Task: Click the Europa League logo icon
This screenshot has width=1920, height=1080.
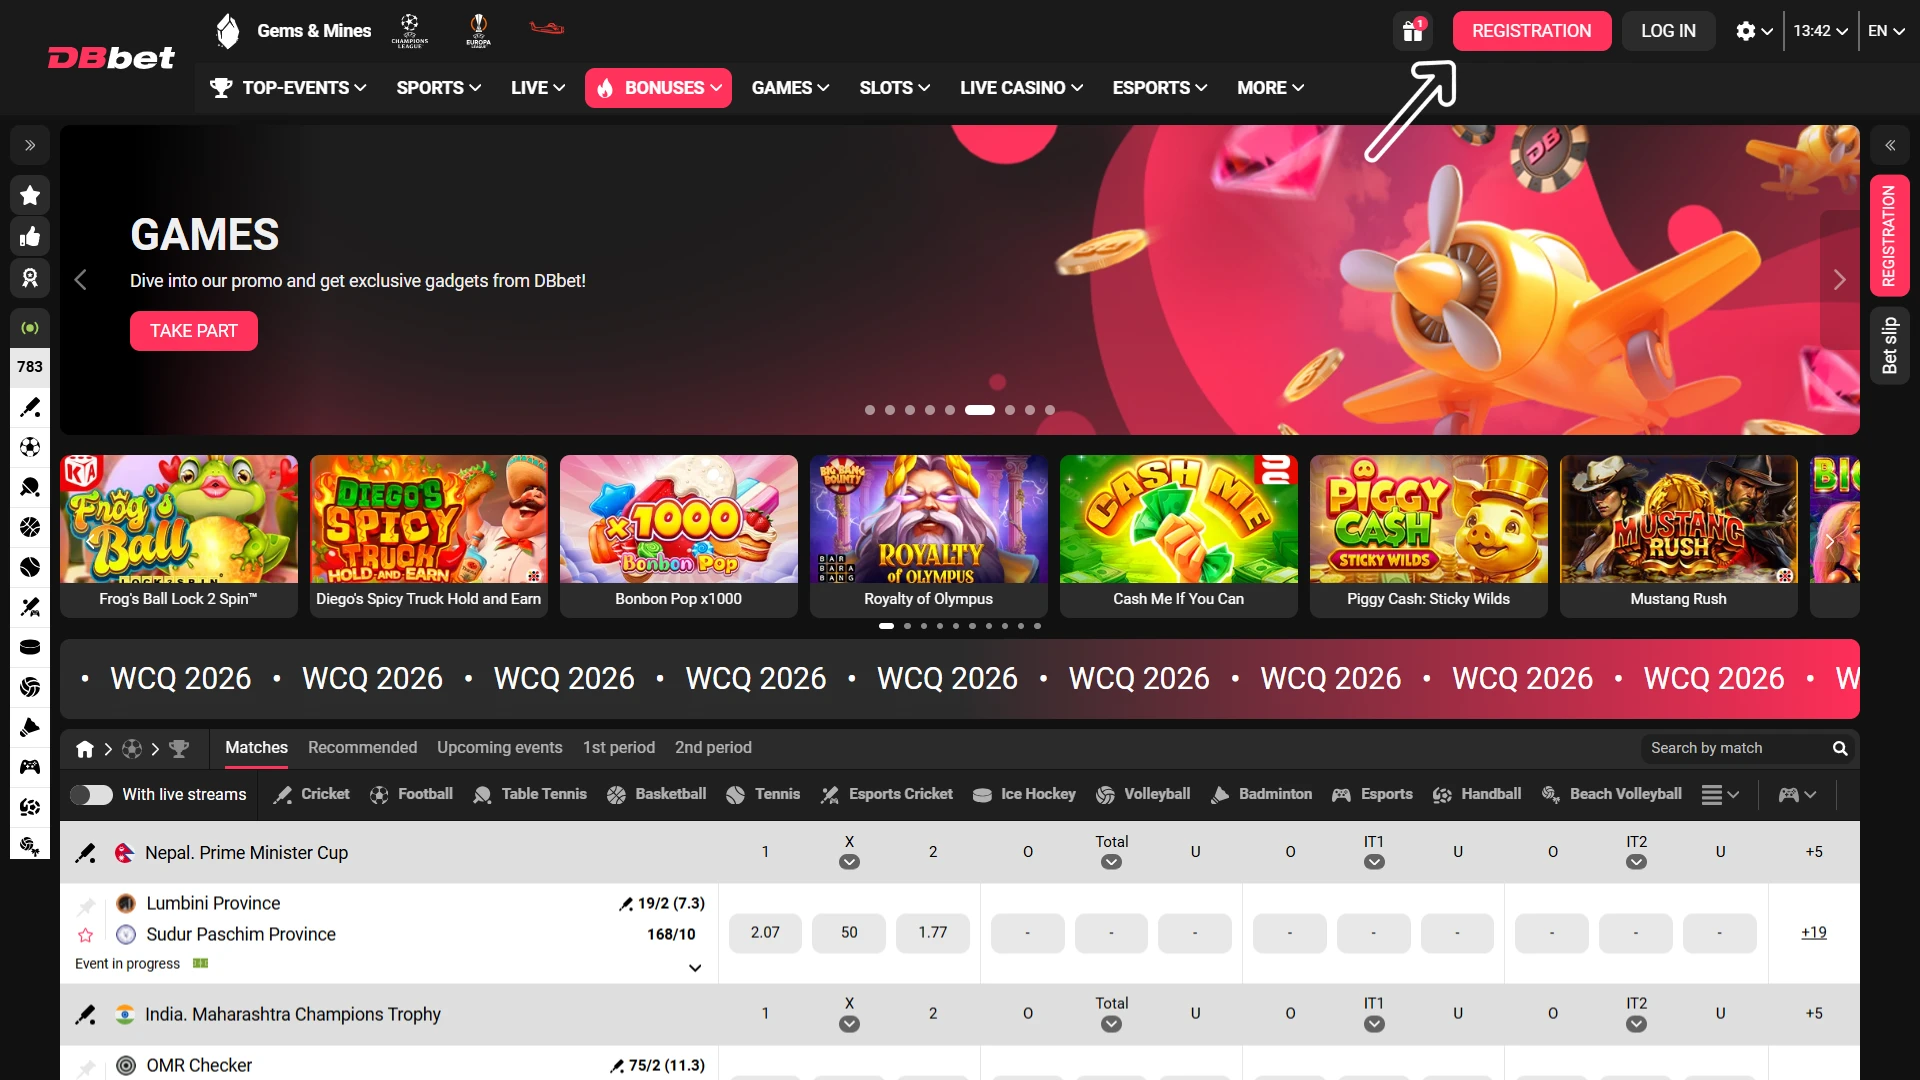Action: point(479,30)
